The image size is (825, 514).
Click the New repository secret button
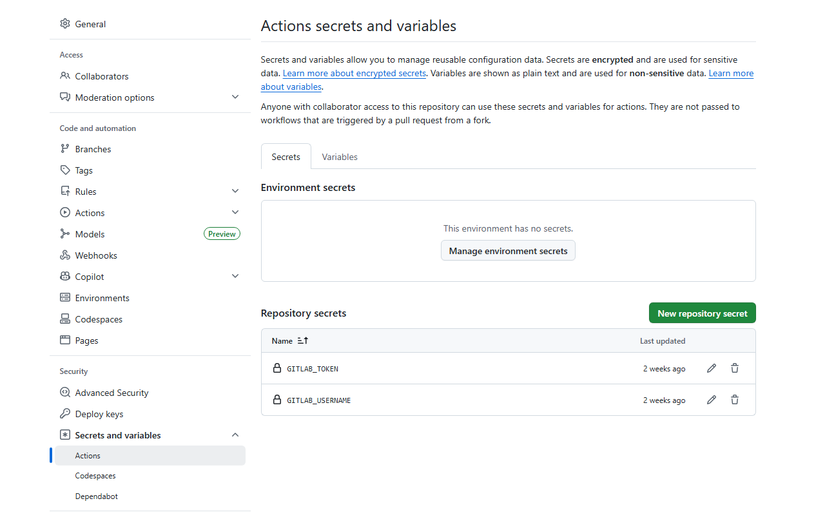pyautogui.click(x=702, y=313)
